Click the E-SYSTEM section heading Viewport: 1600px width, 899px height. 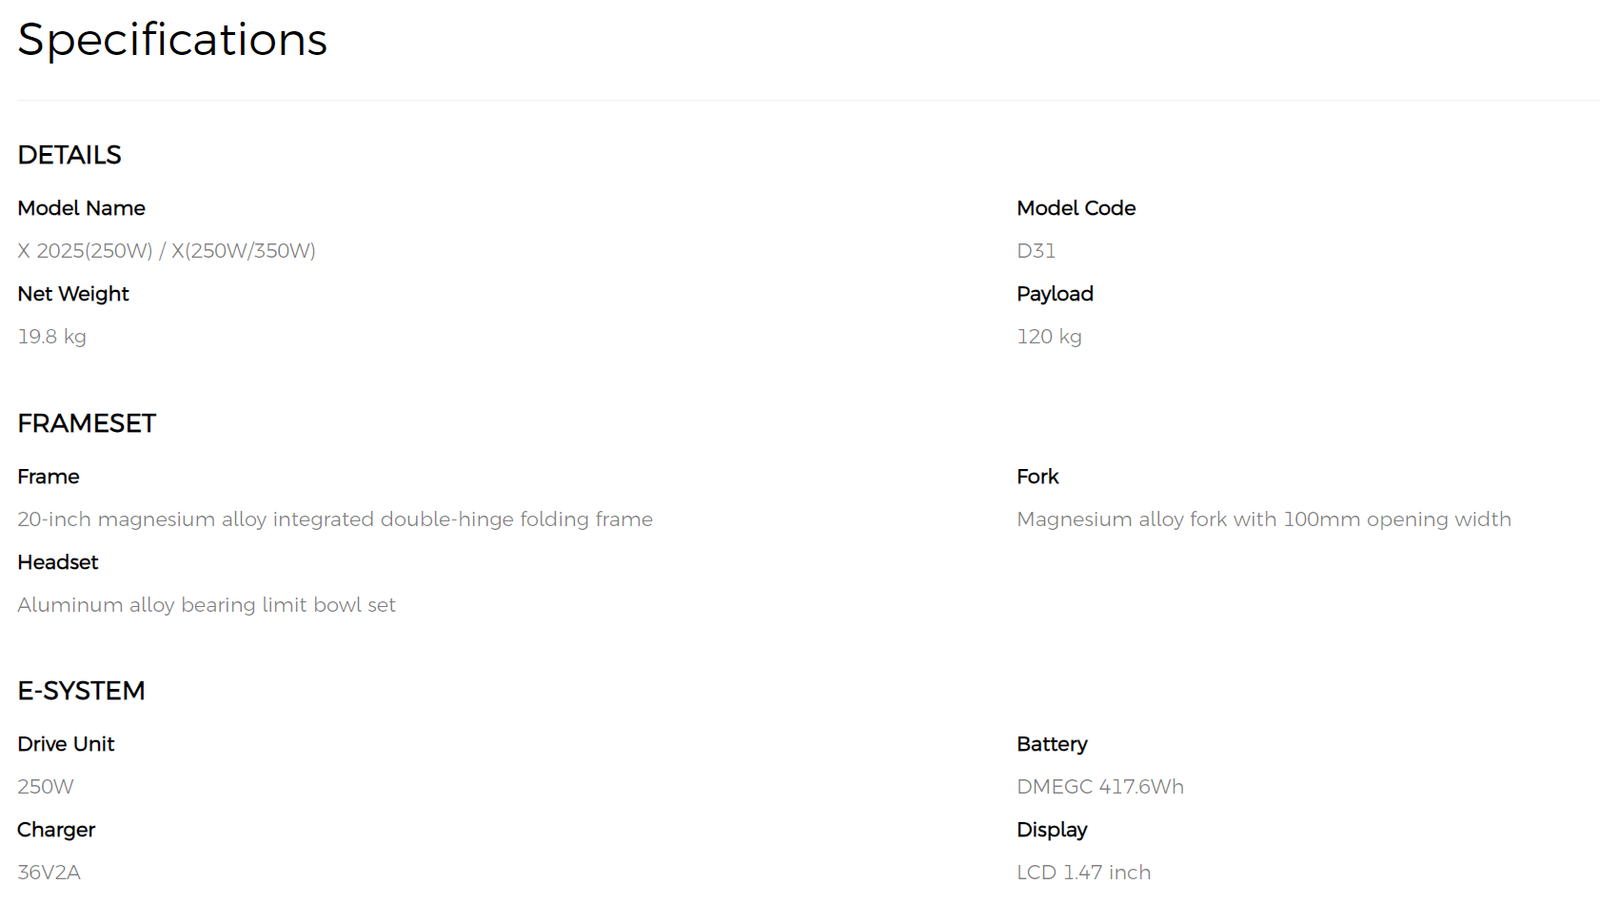coord(81,691)
